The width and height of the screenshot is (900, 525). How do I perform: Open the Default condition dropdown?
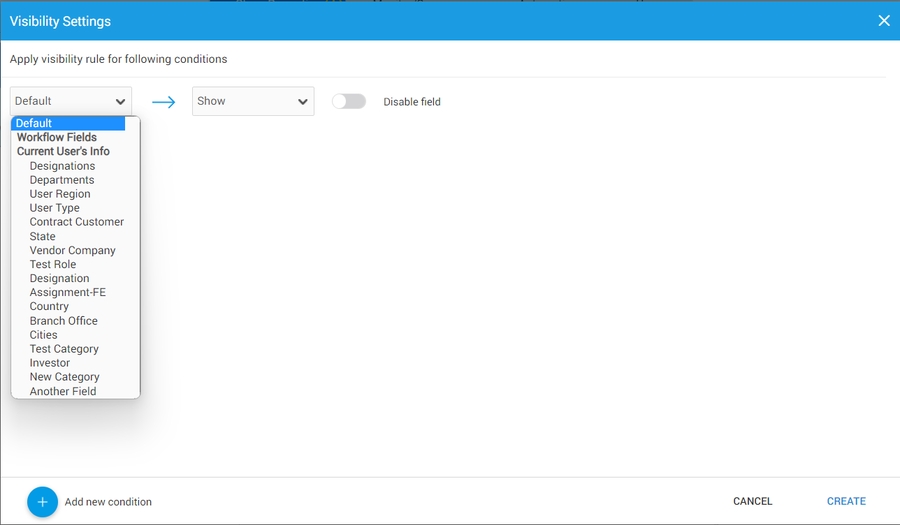(x=71, y=101)
